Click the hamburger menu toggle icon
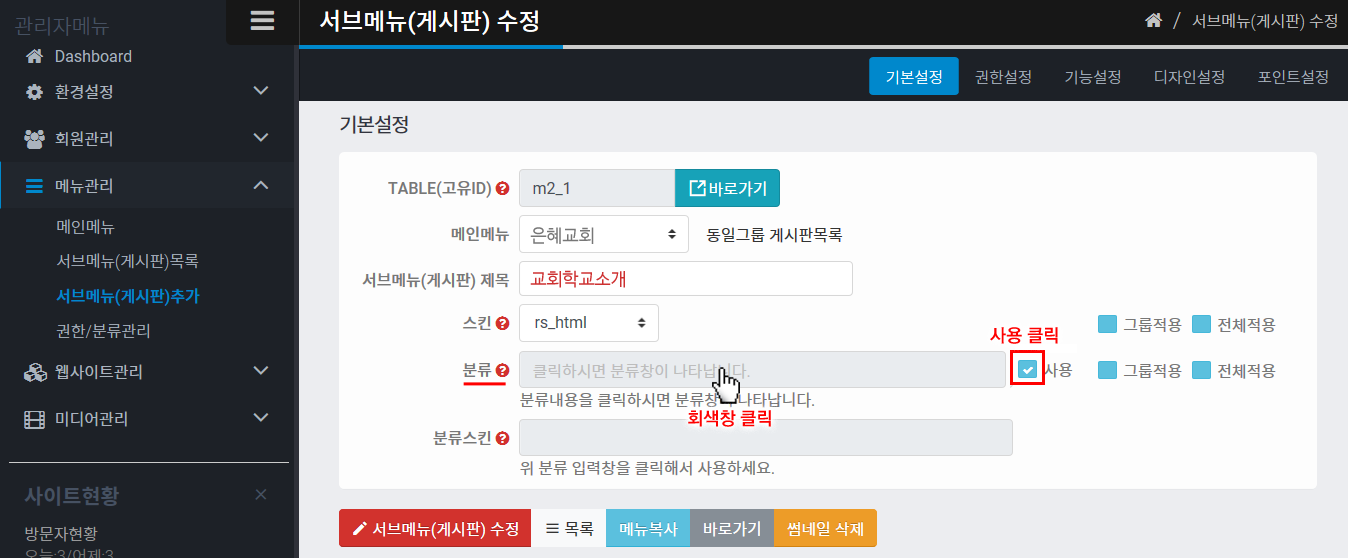Screen dimensions: 1348x558 [x=262, y=21]
